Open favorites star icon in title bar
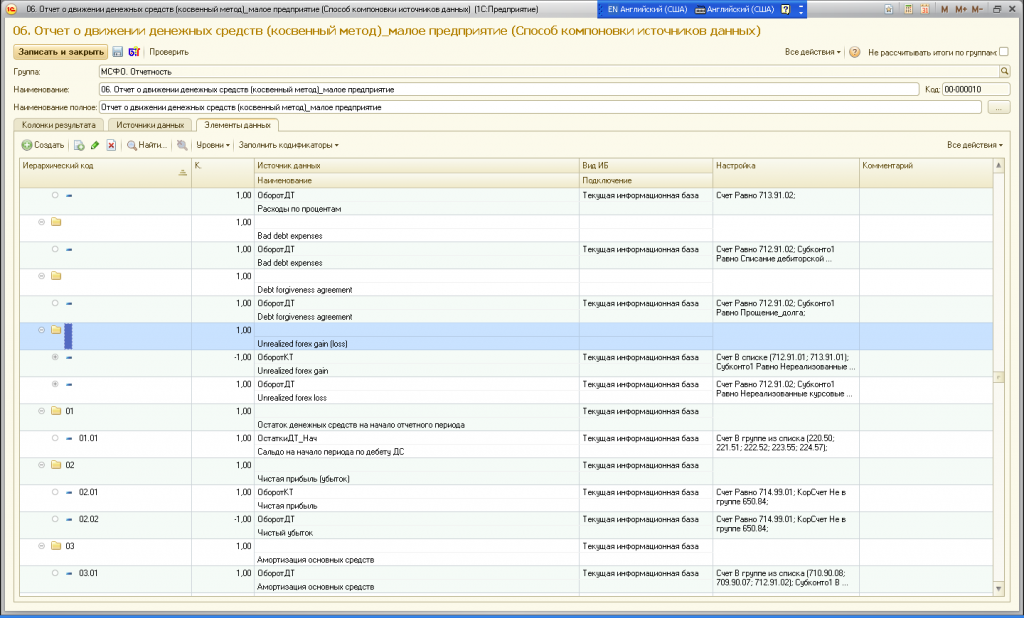This screenshot has height=618, width=1024. click(889, 9)
